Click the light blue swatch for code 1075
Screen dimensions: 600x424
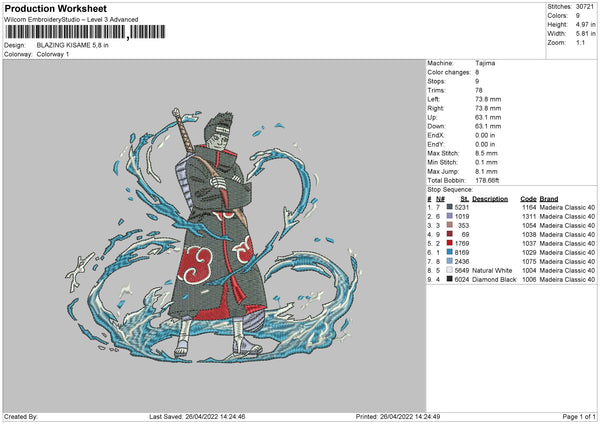(450, 261)
